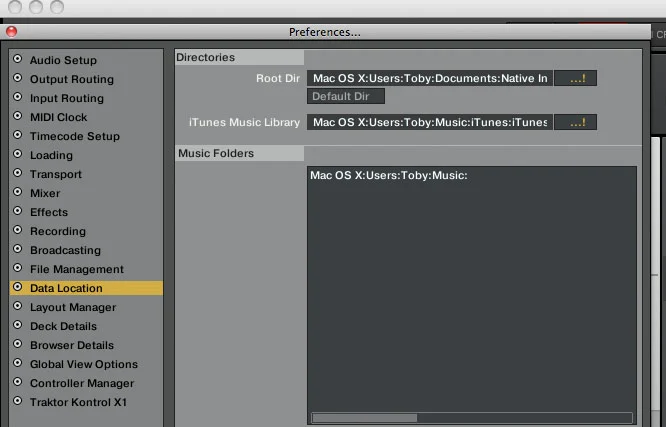This screenshot has height=427, width=666.
Task: Choose the Transport bullet icon
Action: pyautogui.click(x=17, y=174)
